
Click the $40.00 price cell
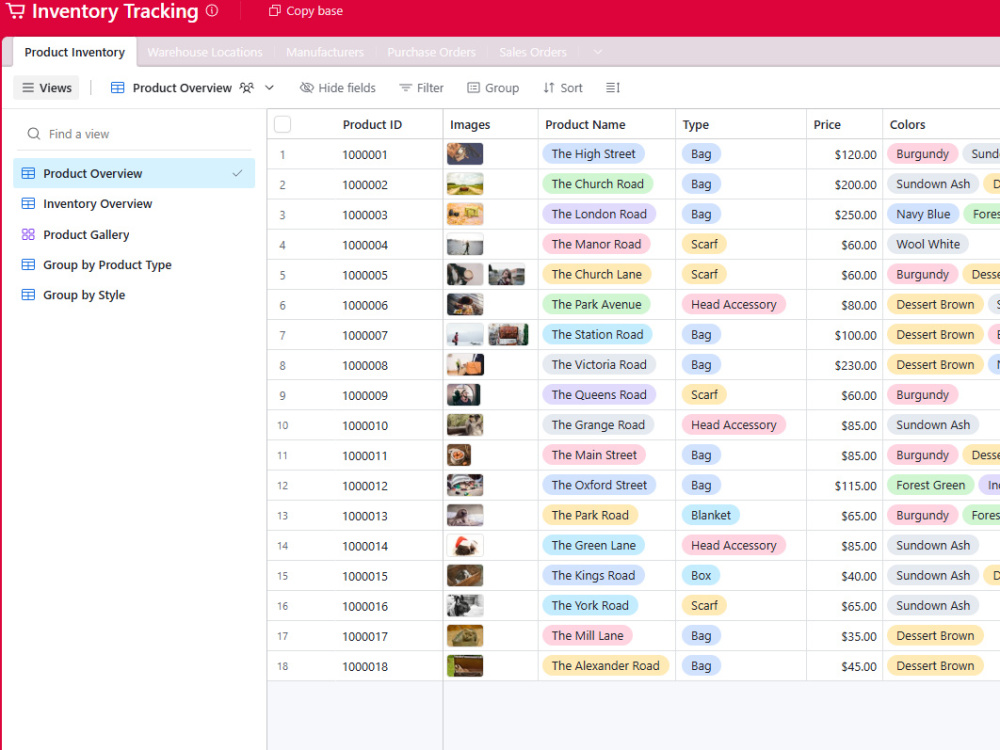click(844, 576)
